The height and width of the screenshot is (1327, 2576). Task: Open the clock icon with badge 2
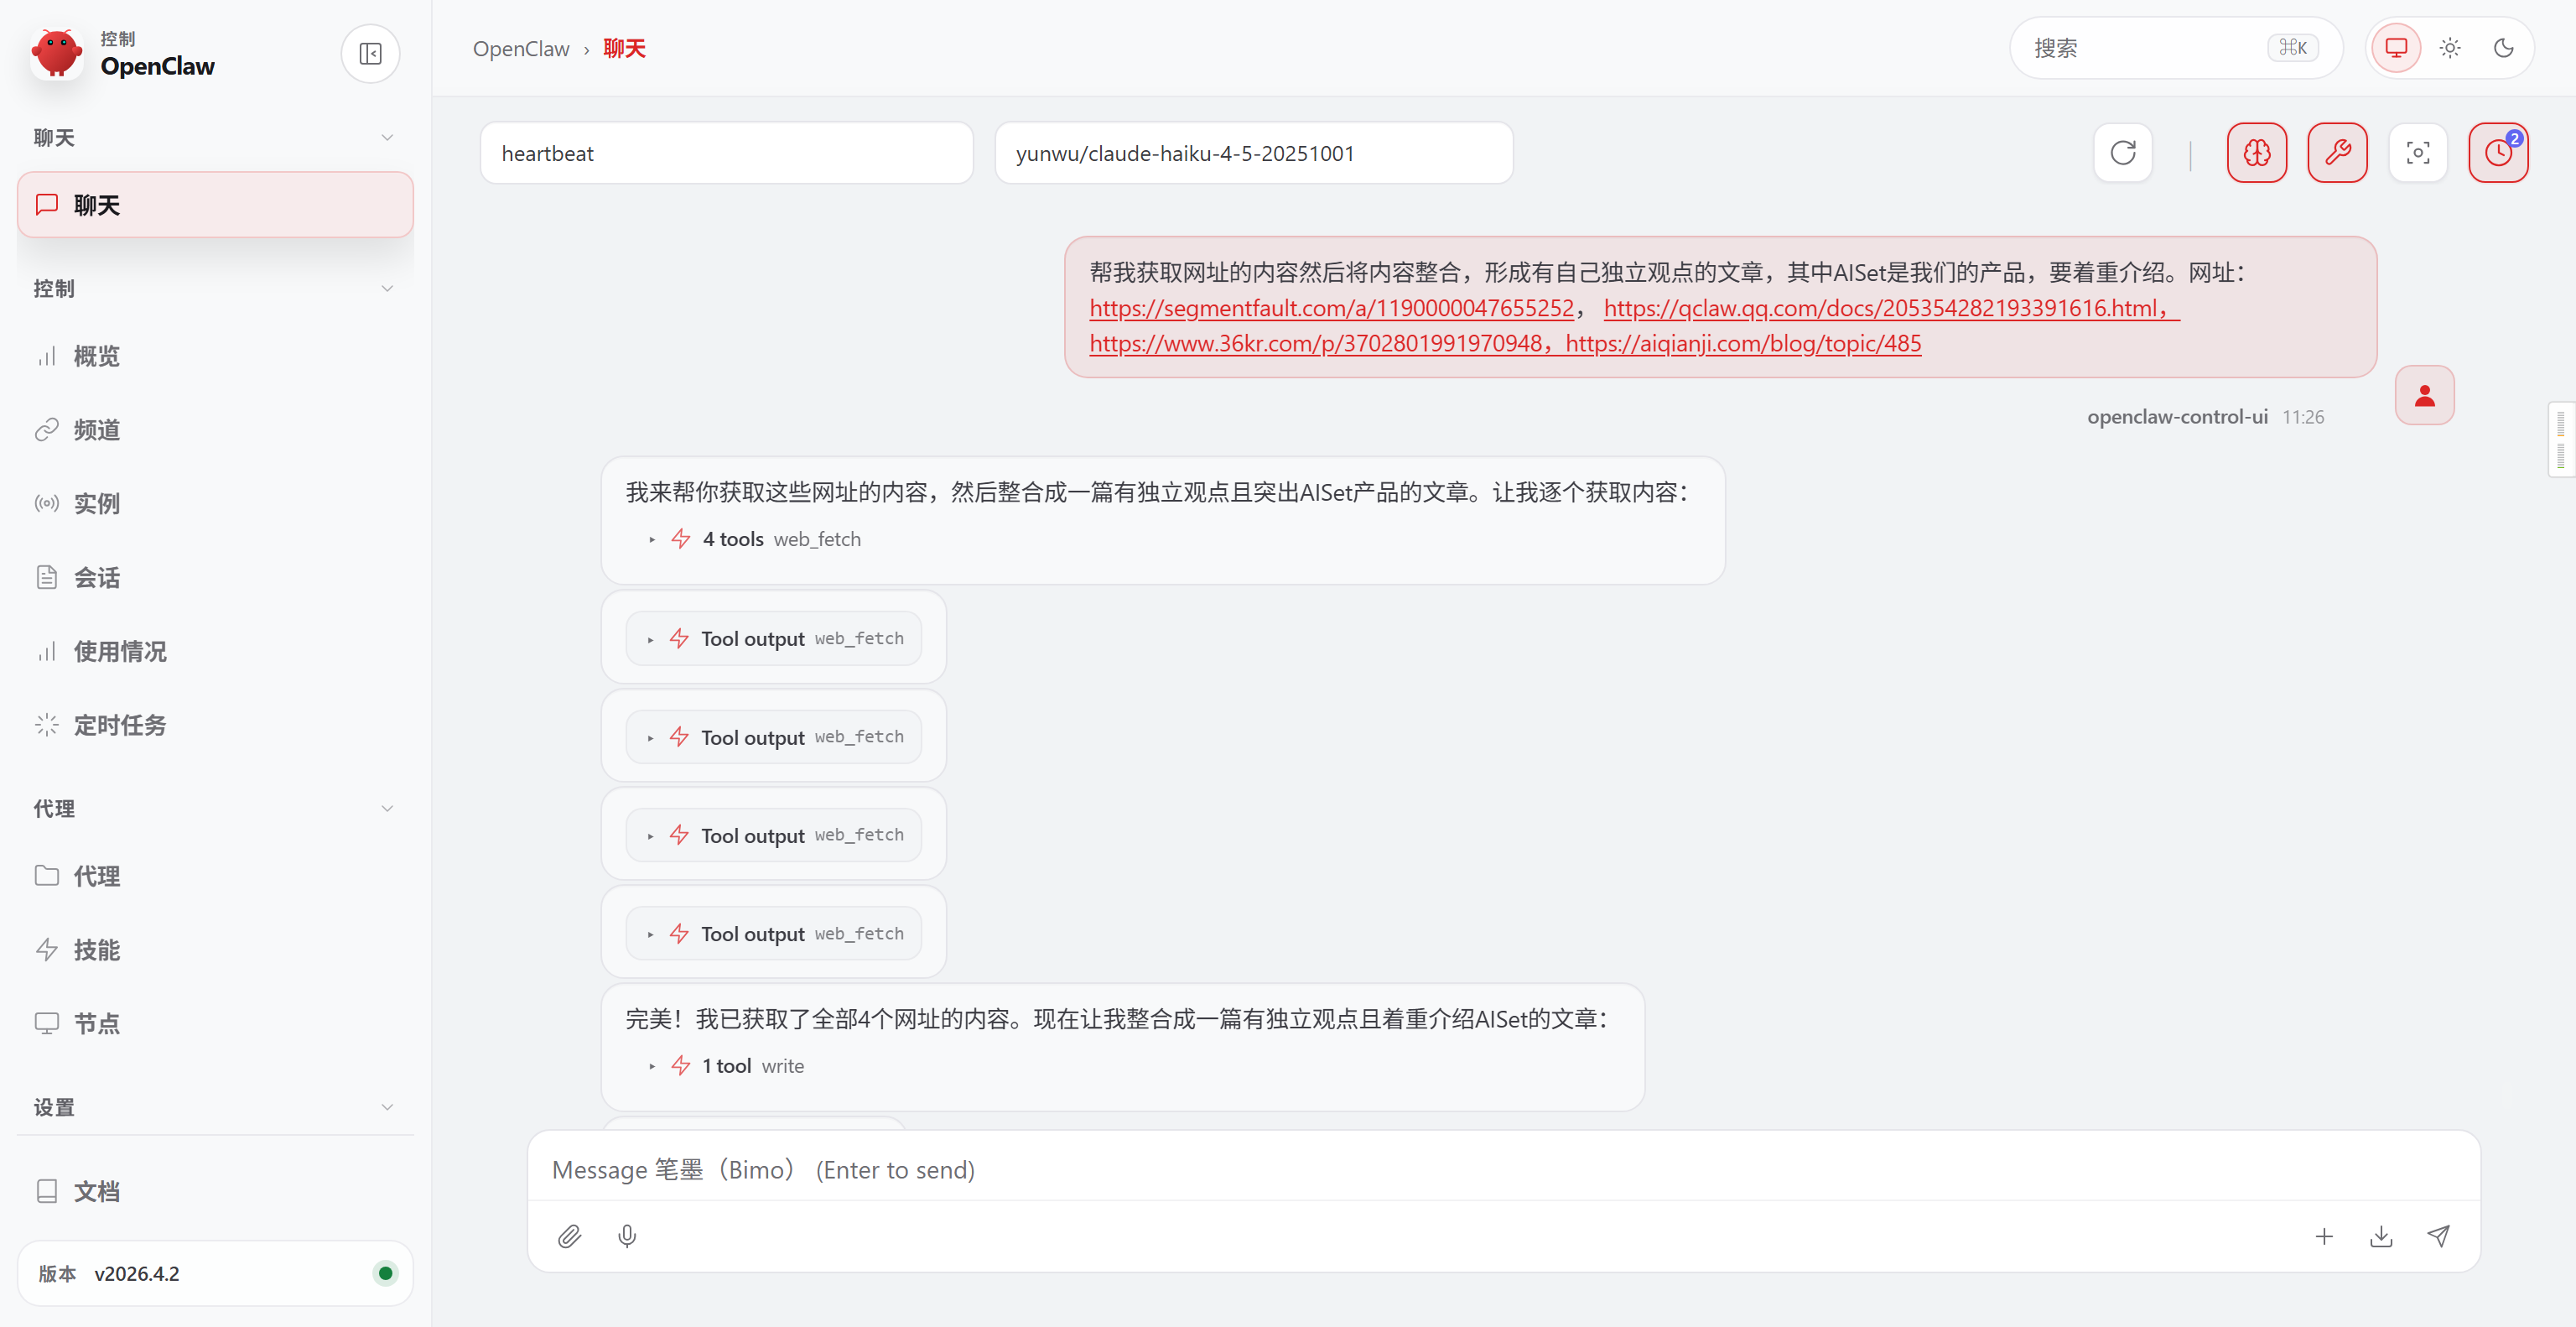click(x=2498, y=153)
